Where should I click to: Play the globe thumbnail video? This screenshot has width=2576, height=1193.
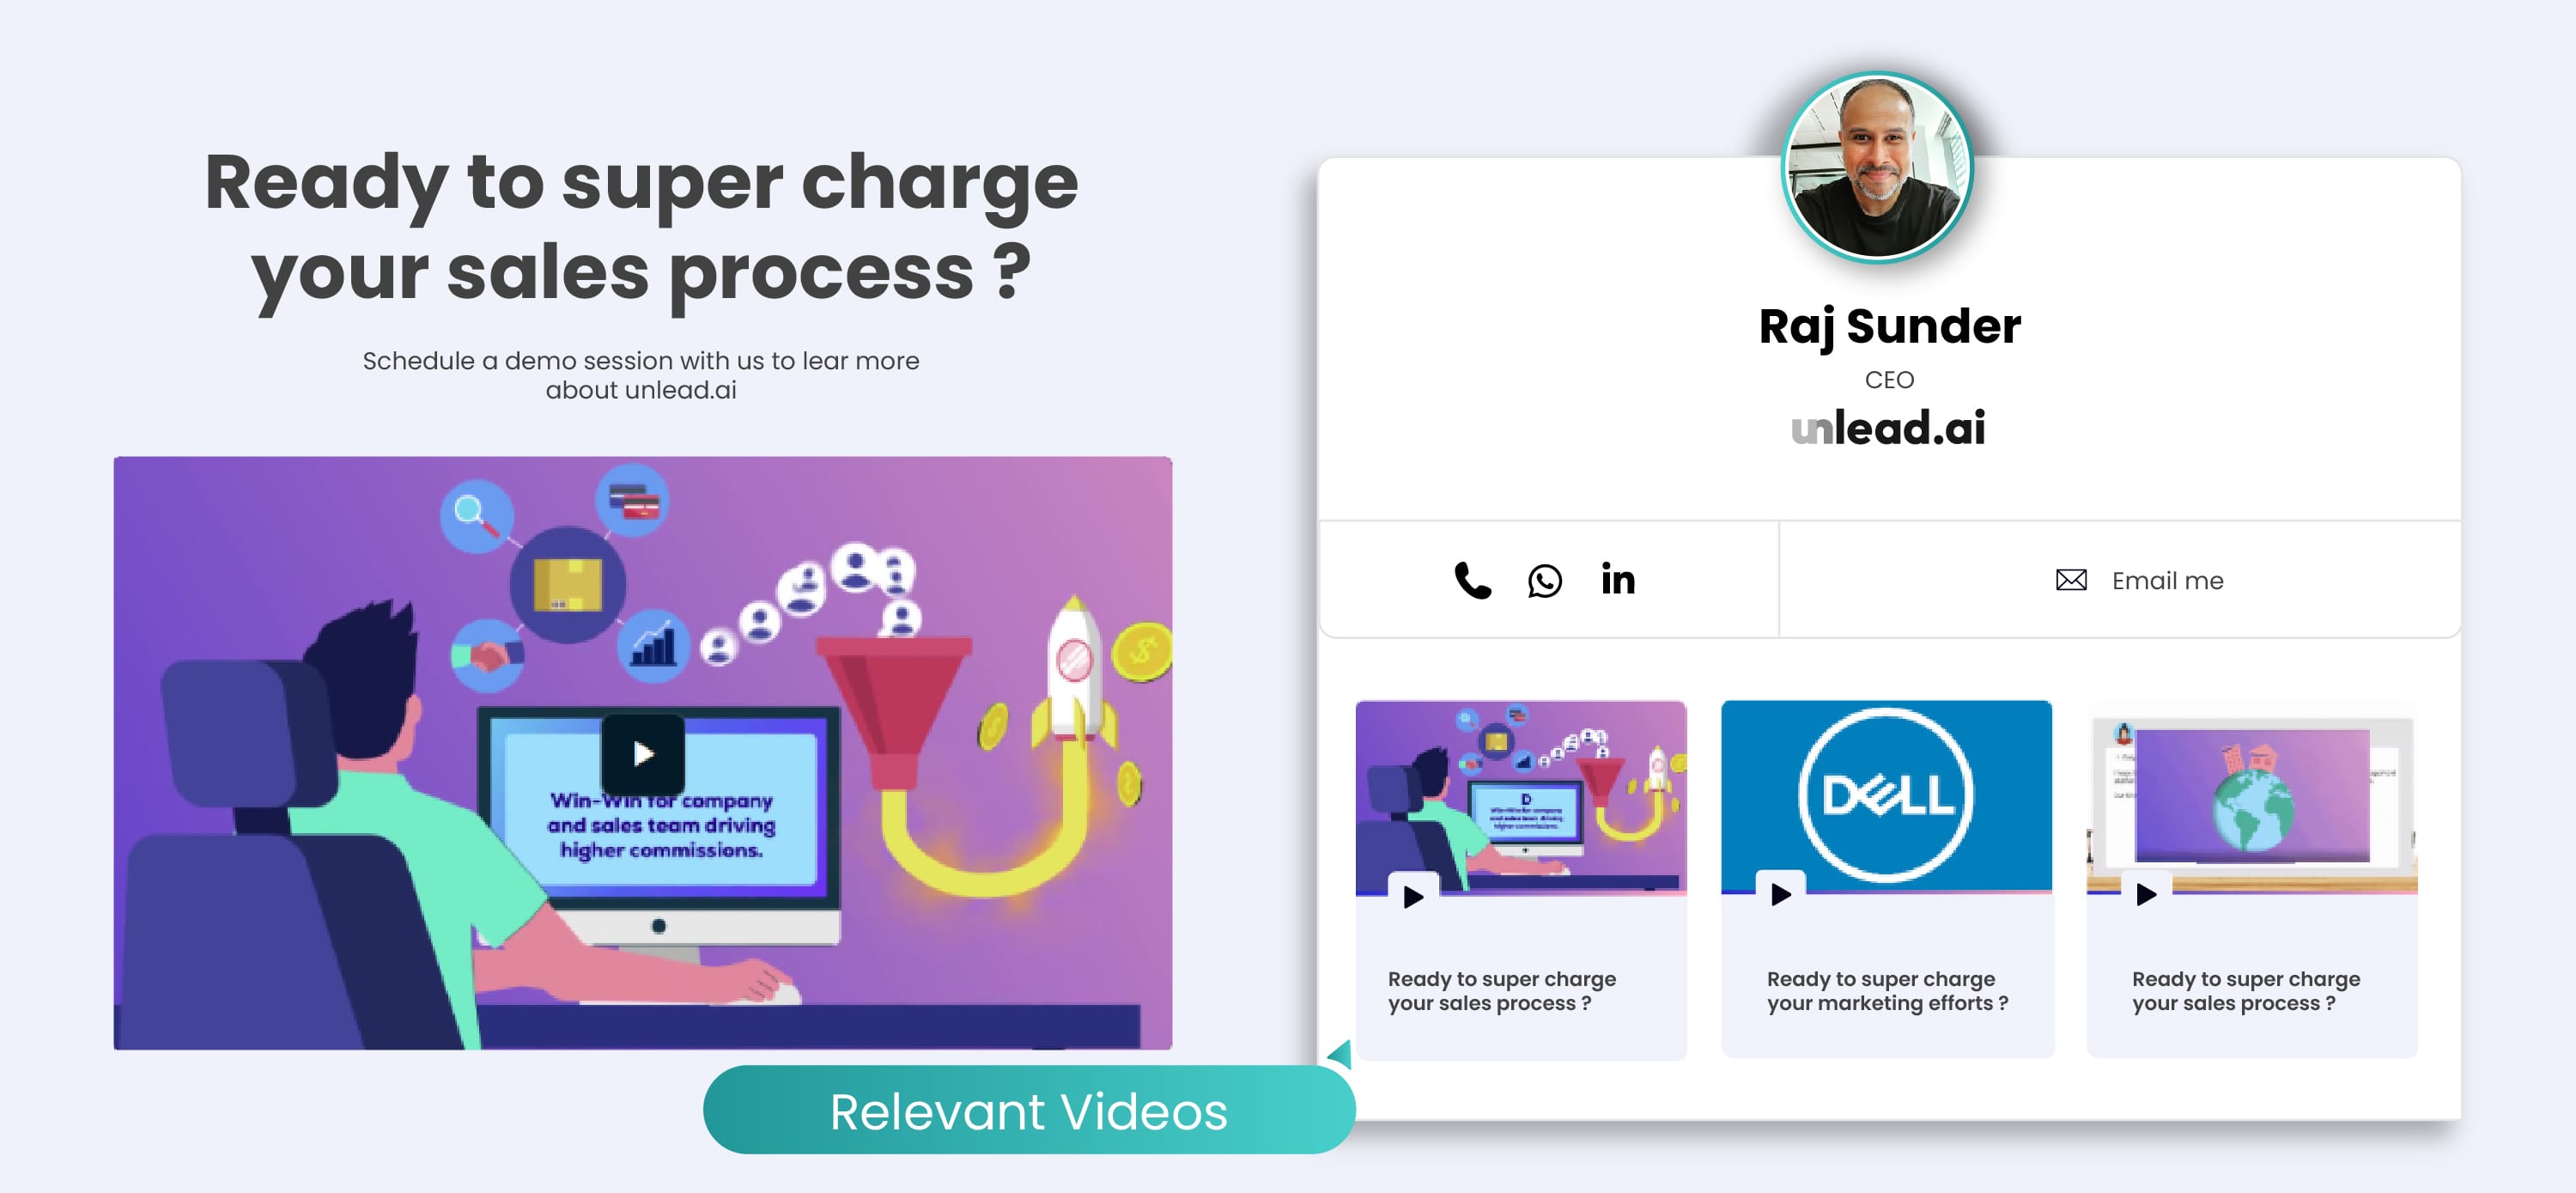point(2146,894)
